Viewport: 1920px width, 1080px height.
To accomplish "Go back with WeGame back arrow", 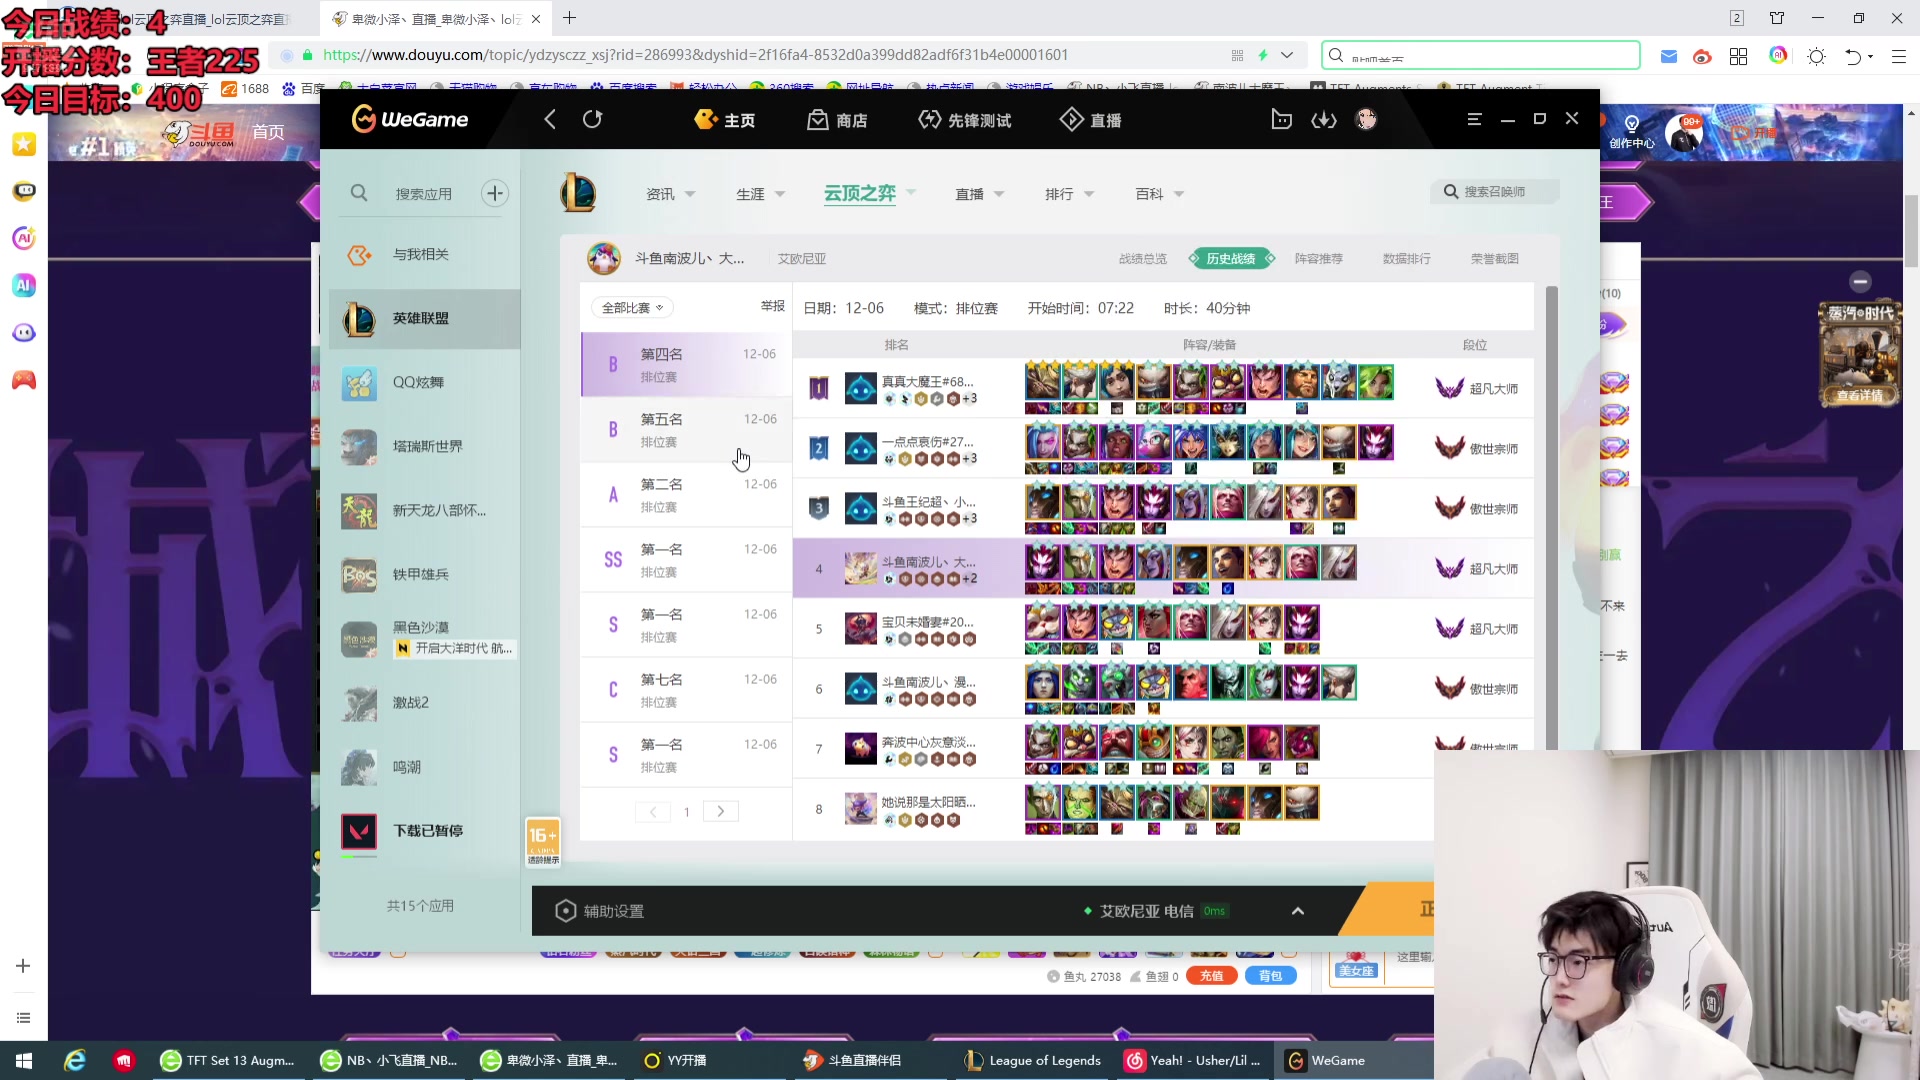I will [x=550, y=120].
